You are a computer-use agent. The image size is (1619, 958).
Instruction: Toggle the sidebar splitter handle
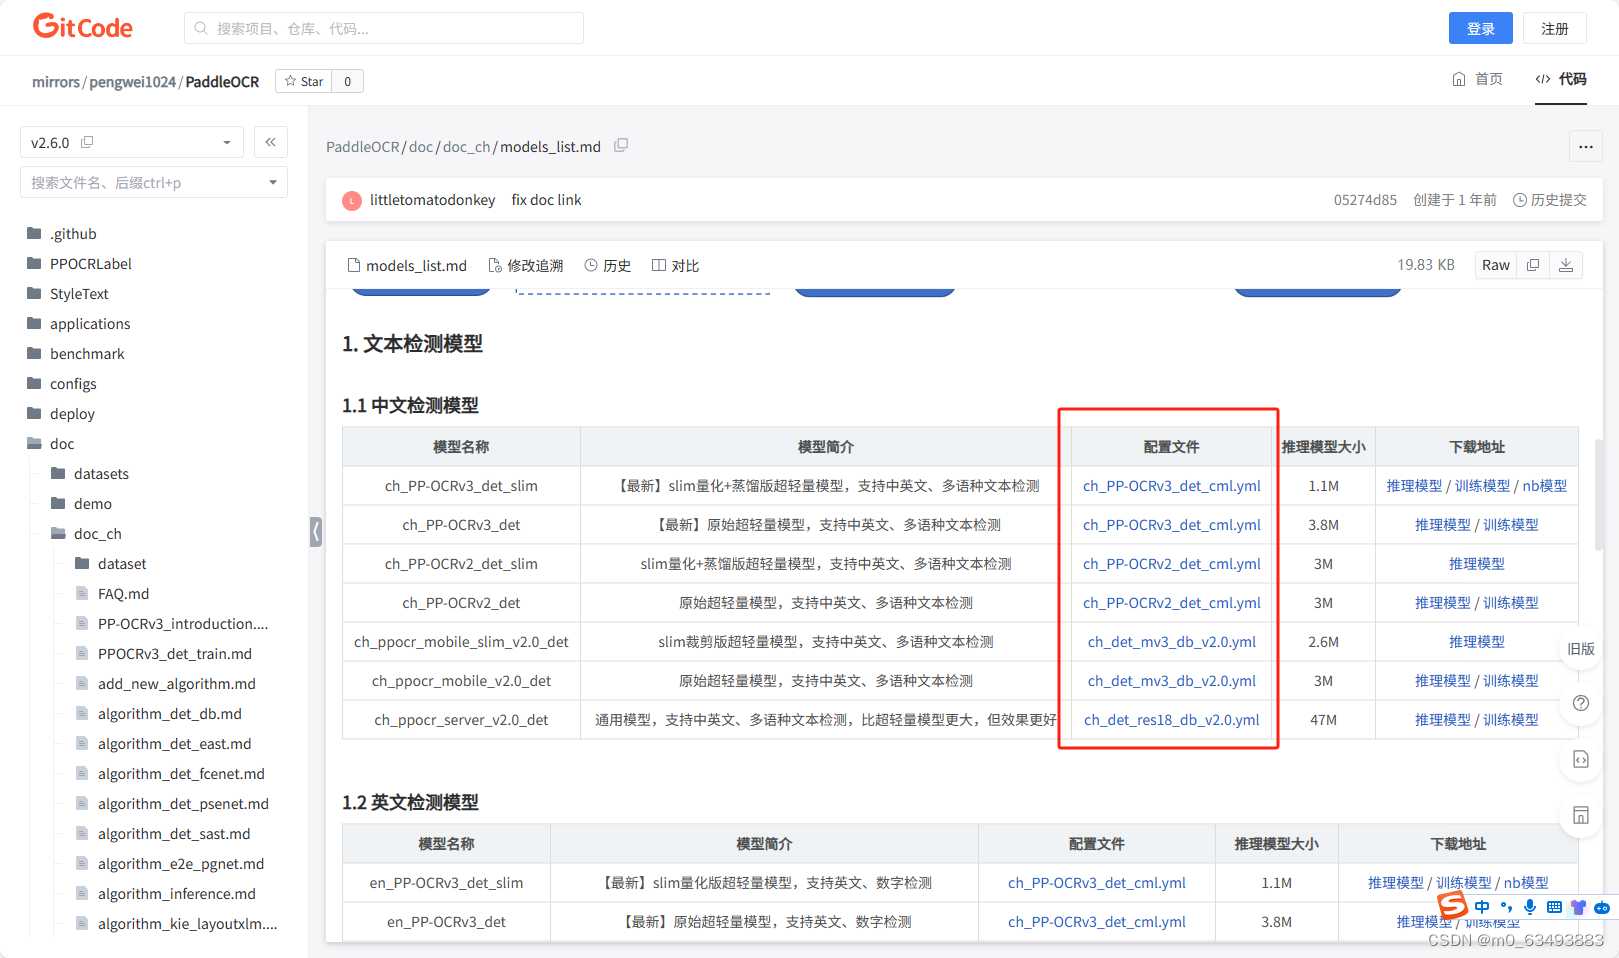point(316,531)
